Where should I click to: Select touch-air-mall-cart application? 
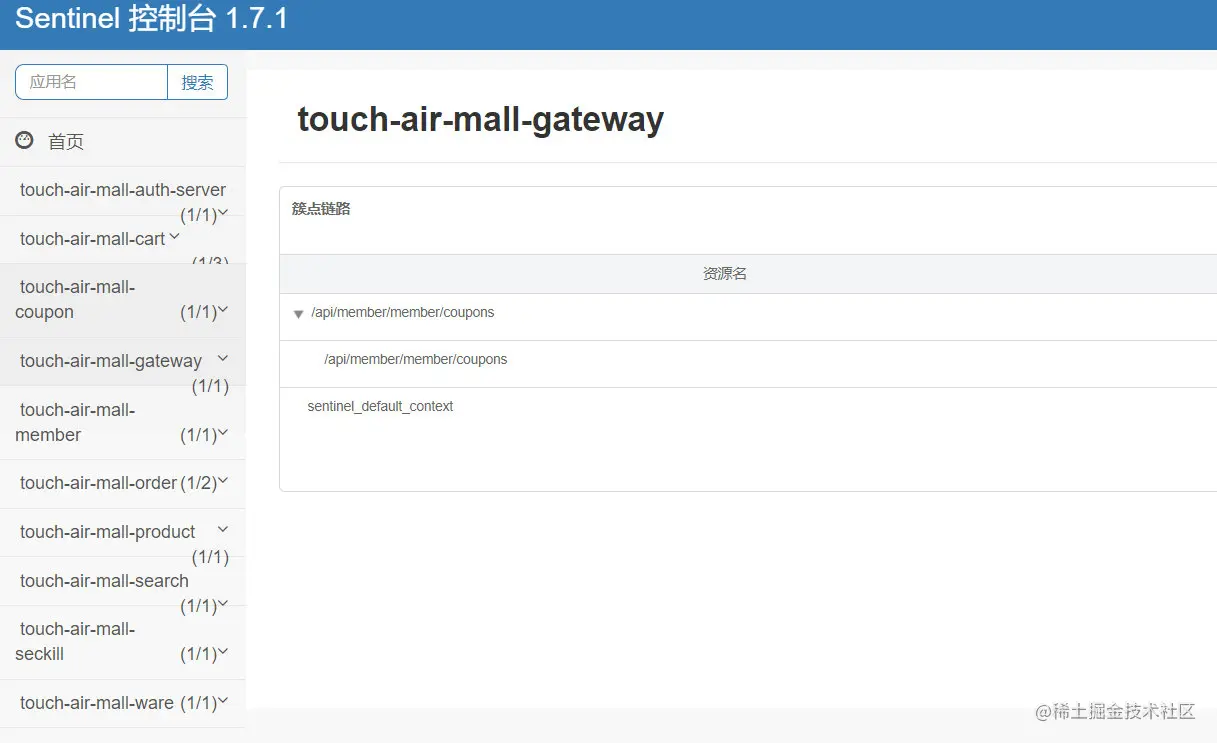click(92, 239)
